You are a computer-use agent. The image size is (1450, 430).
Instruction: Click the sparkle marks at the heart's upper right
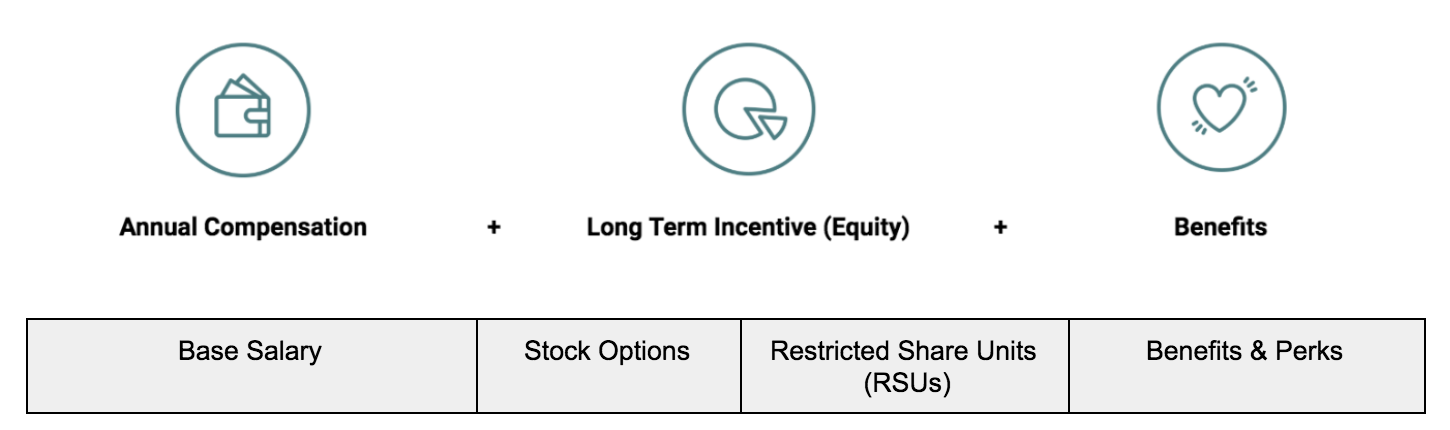[1249, 85]
